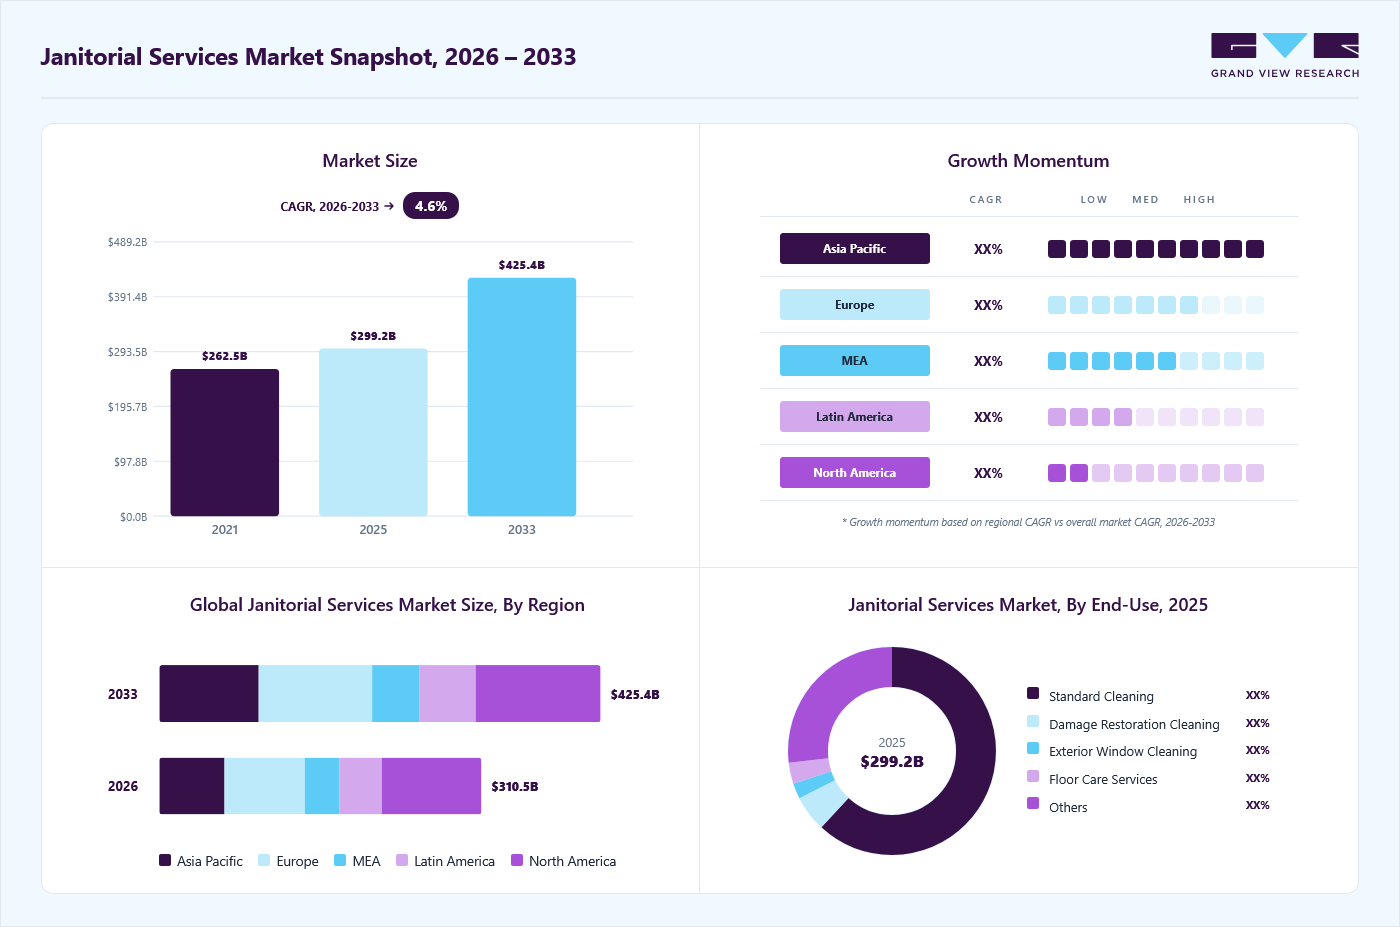Click the $262.5B label above 2021 bar
1400x927 pixels.
tap(225, 356)
